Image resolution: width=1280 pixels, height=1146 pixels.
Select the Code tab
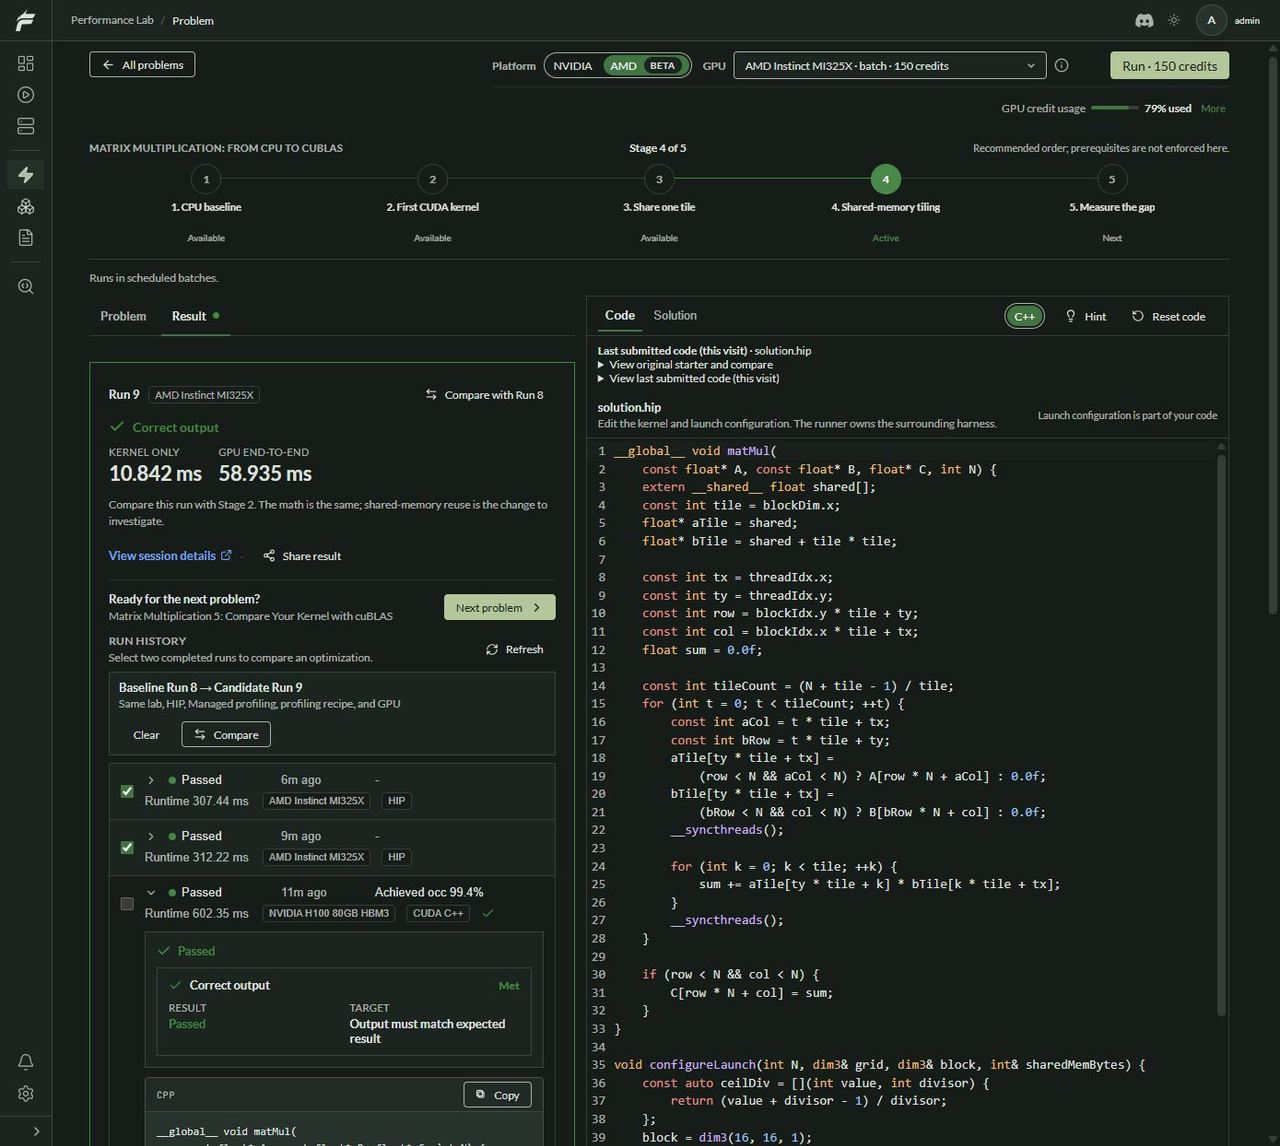[620, 315]
